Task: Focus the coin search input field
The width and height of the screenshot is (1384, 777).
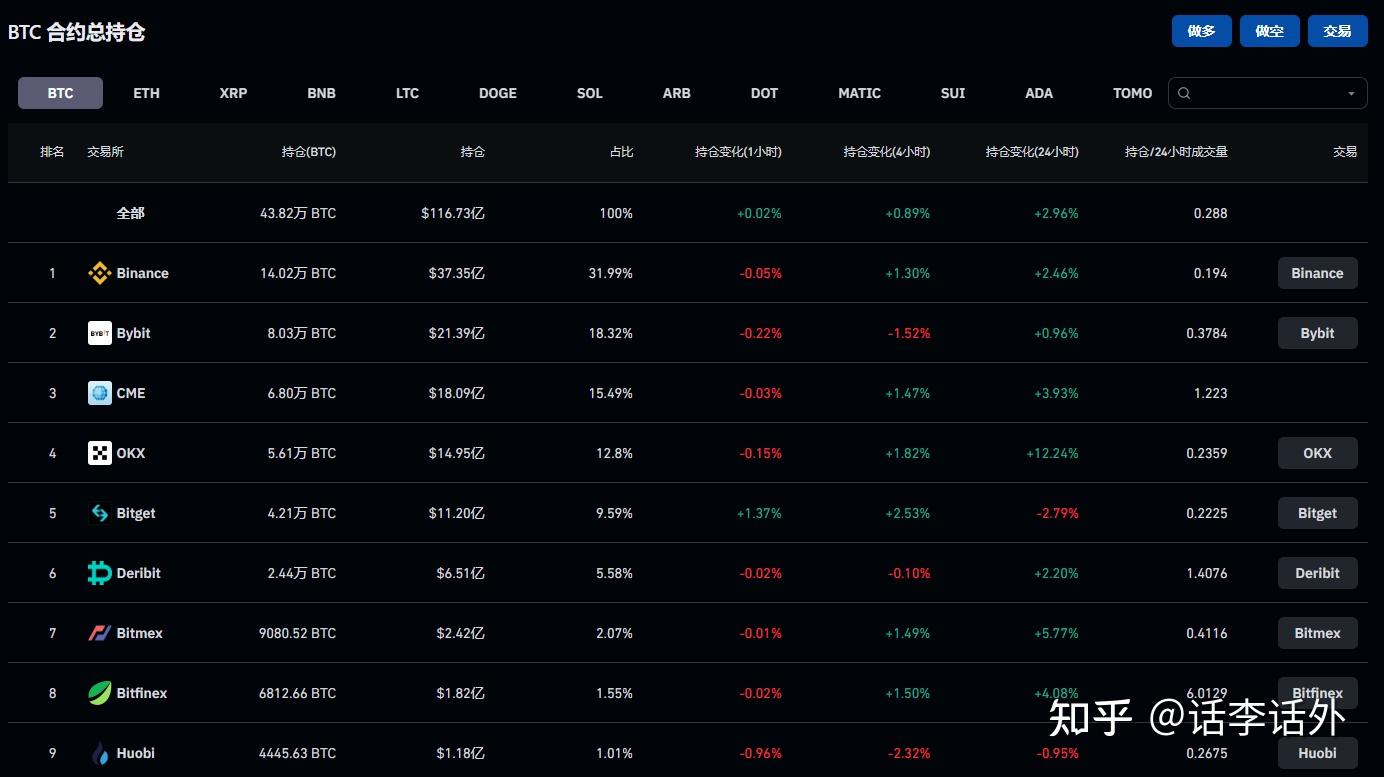Action: tap(1265, 93)
